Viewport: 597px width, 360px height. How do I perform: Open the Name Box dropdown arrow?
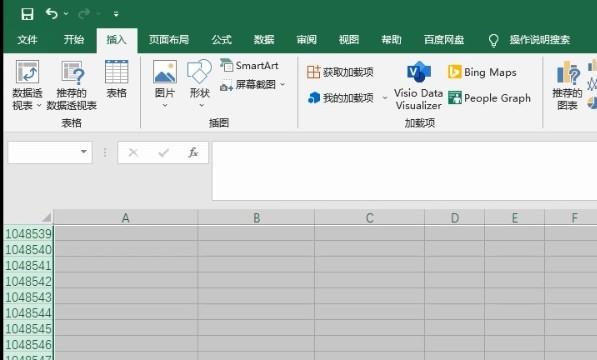pyautogui.click(x=84, y=152)
